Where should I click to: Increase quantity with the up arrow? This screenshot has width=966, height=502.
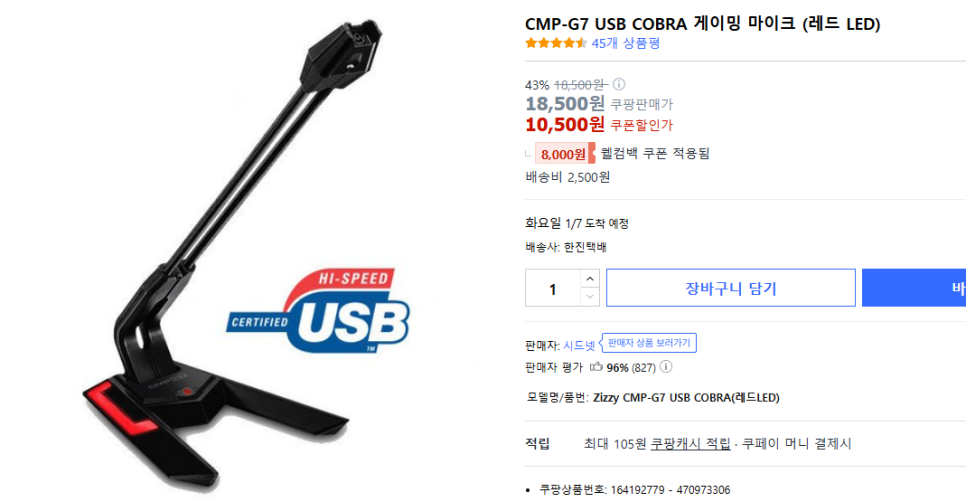590,278
